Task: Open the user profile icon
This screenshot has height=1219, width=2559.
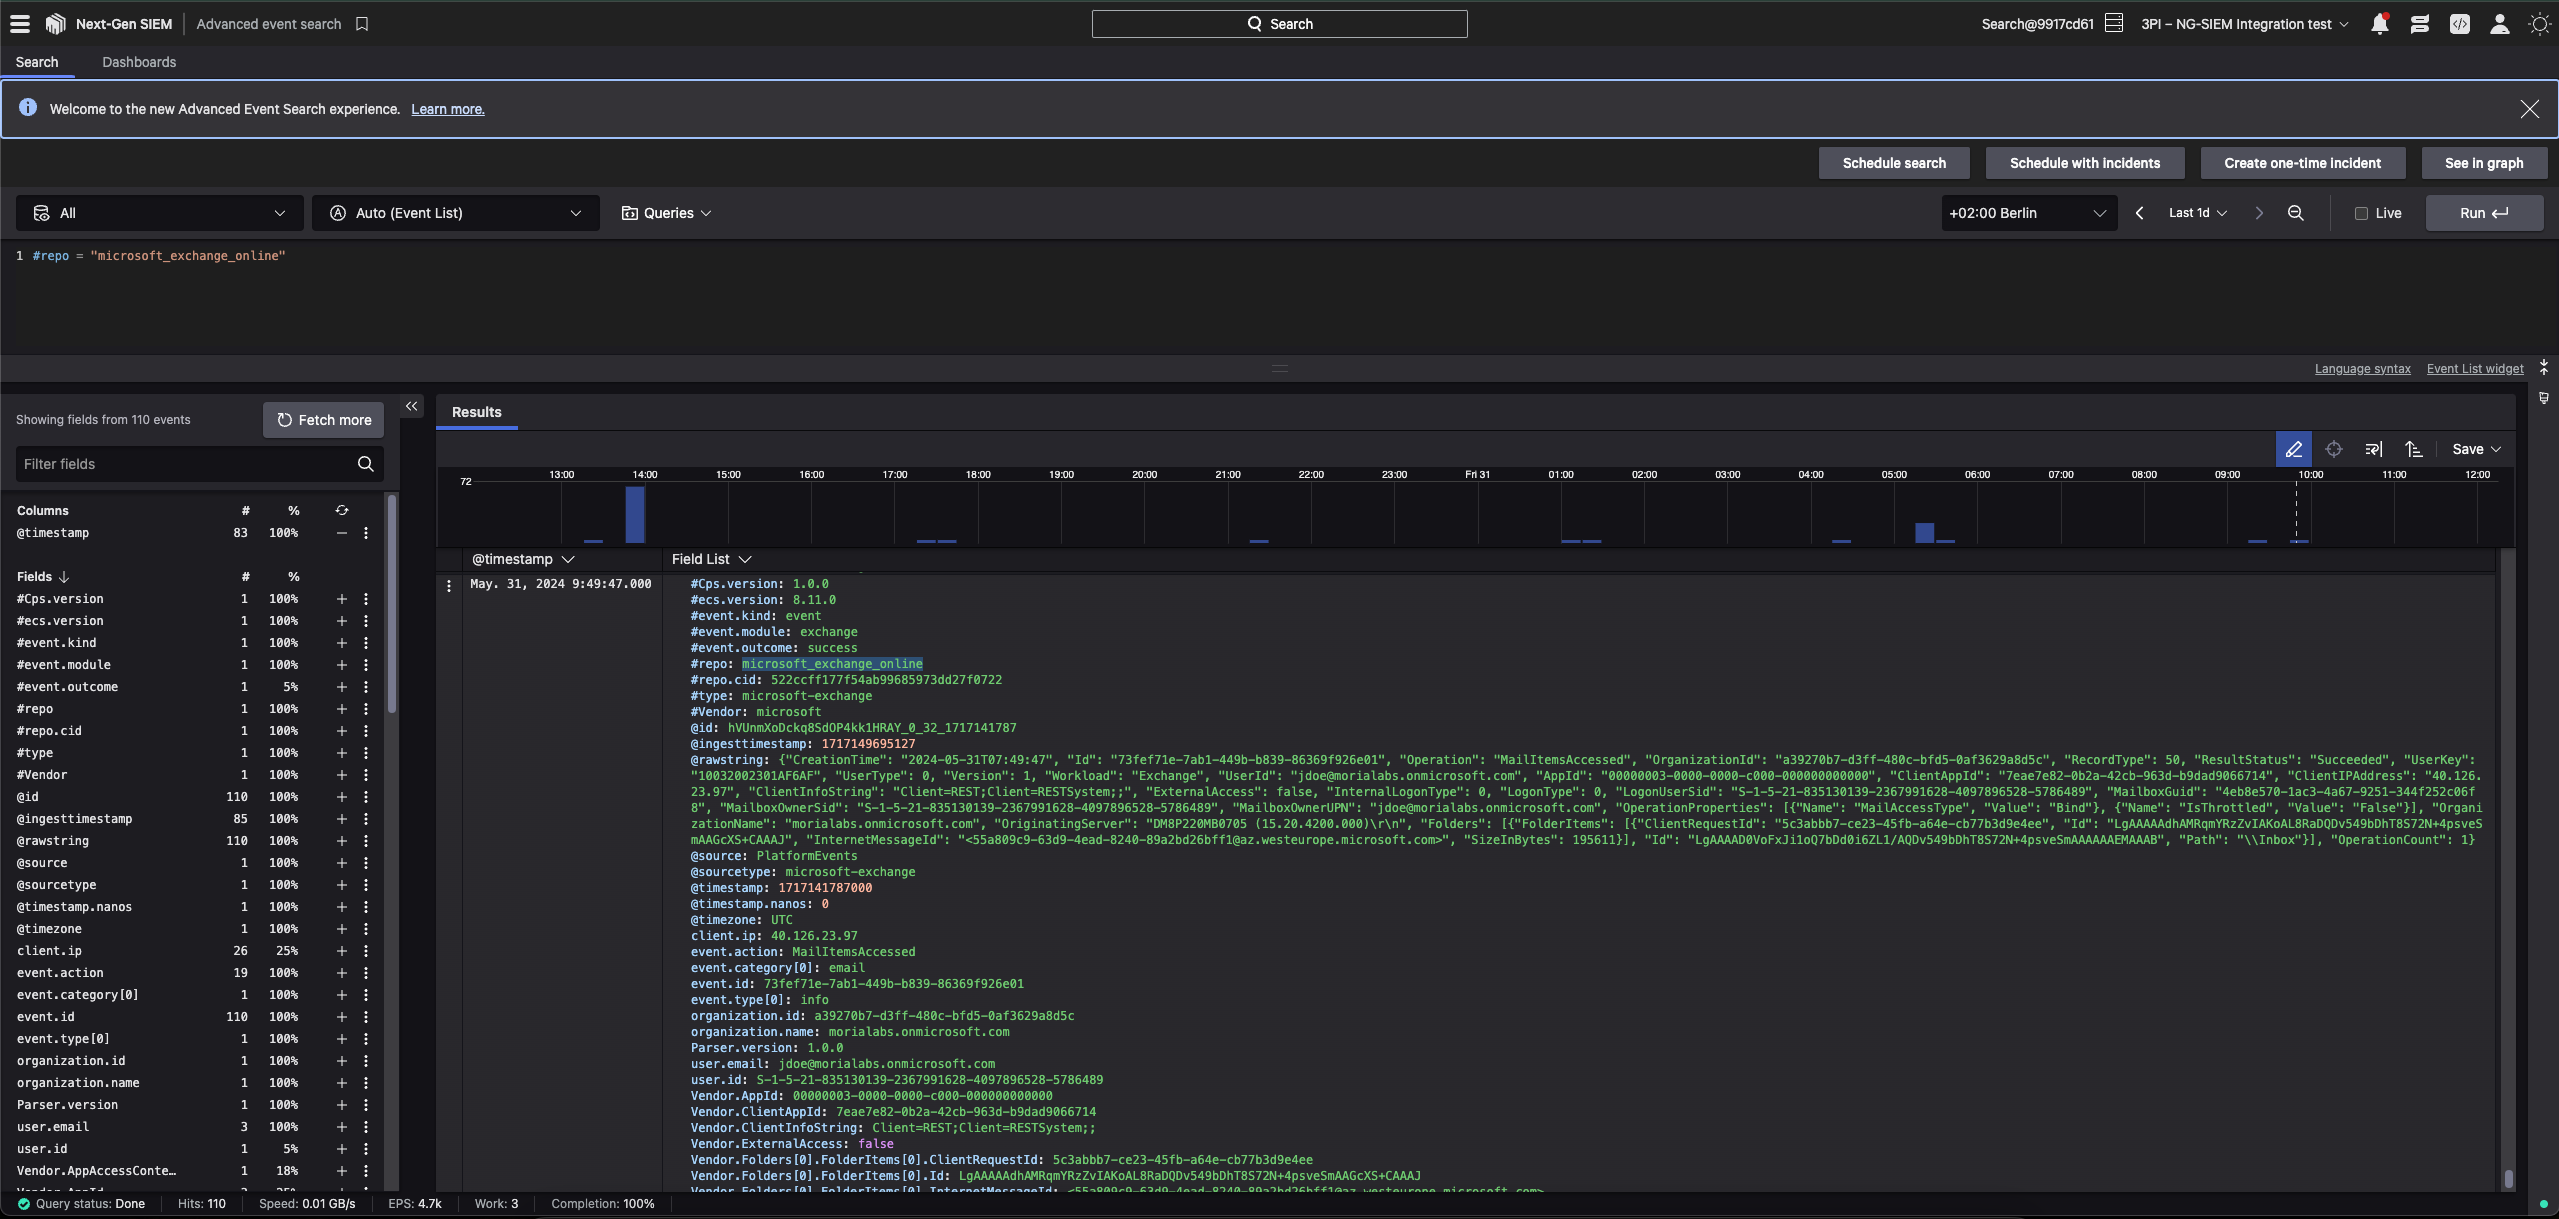Action: (2499, 24)
